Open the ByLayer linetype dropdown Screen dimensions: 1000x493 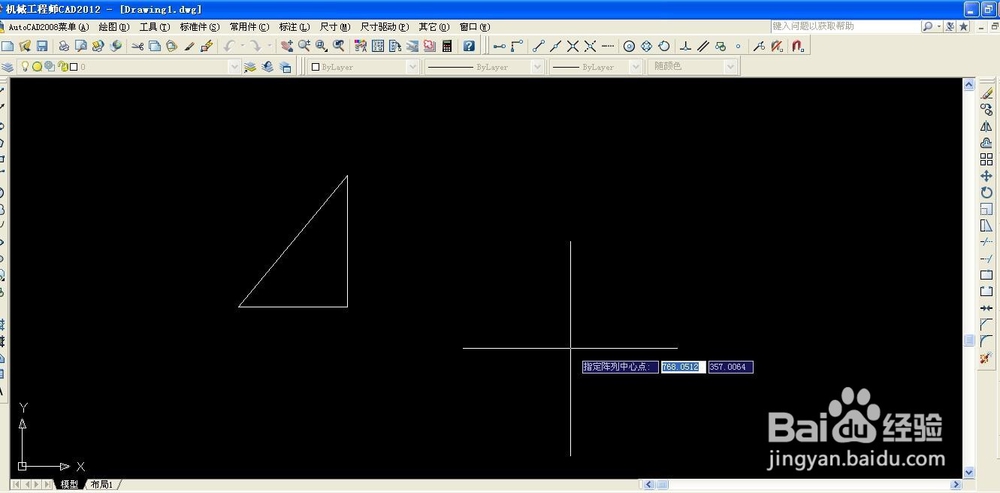click(537, 66)
